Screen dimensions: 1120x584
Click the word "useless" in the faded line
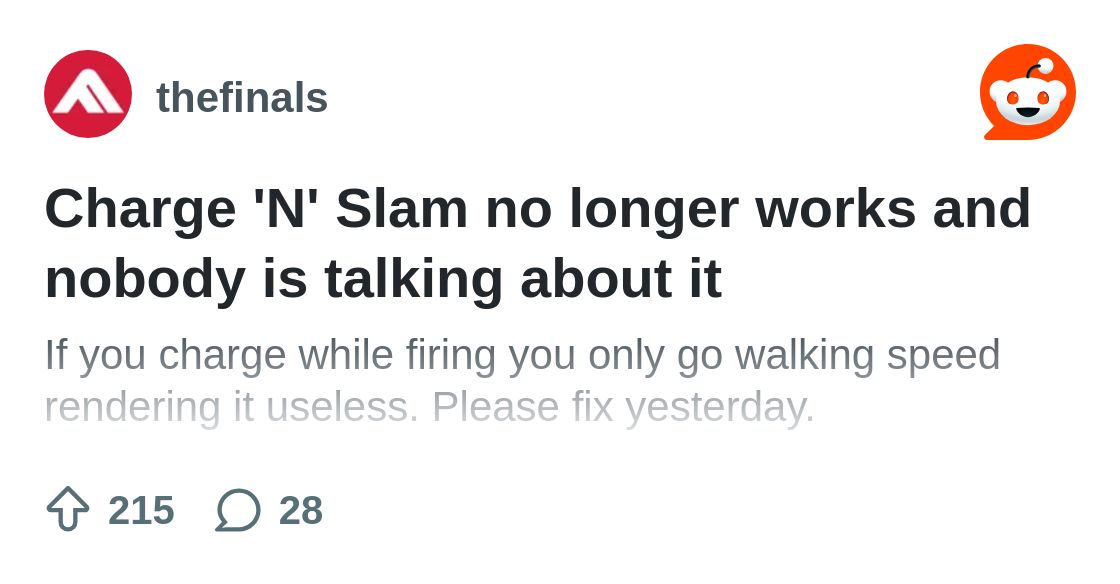point(341,408)
